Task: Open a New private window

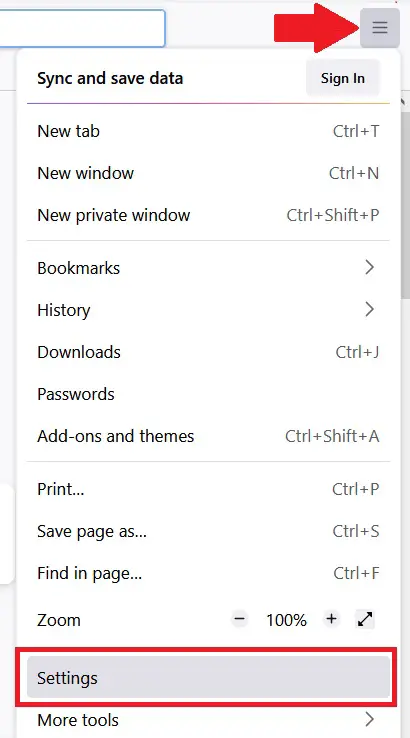Action: tap(209, 215)
